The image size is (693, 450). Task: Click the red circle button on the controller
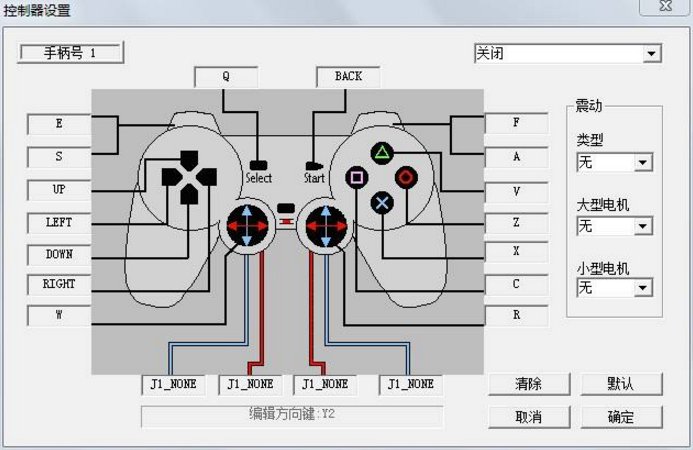pos(406,178)
